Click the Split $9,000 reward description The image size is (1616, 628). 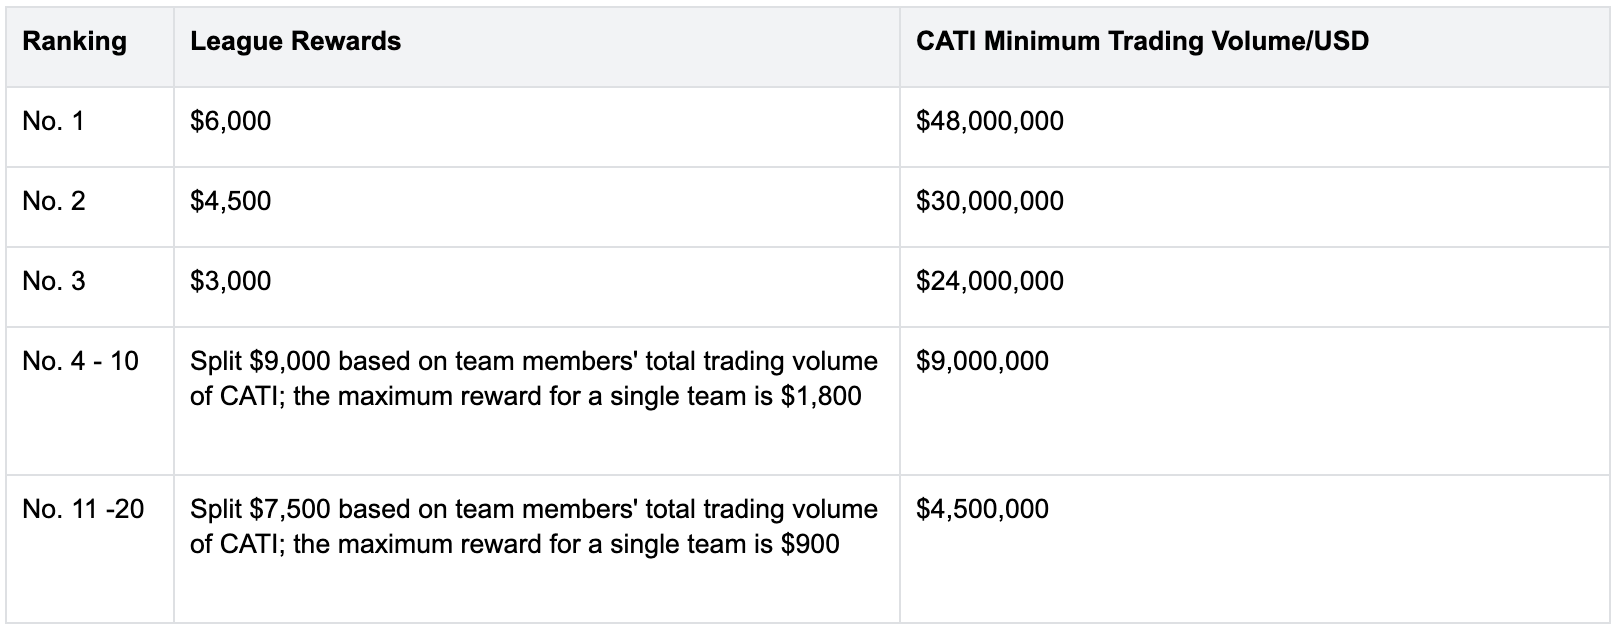coord(533,362)
